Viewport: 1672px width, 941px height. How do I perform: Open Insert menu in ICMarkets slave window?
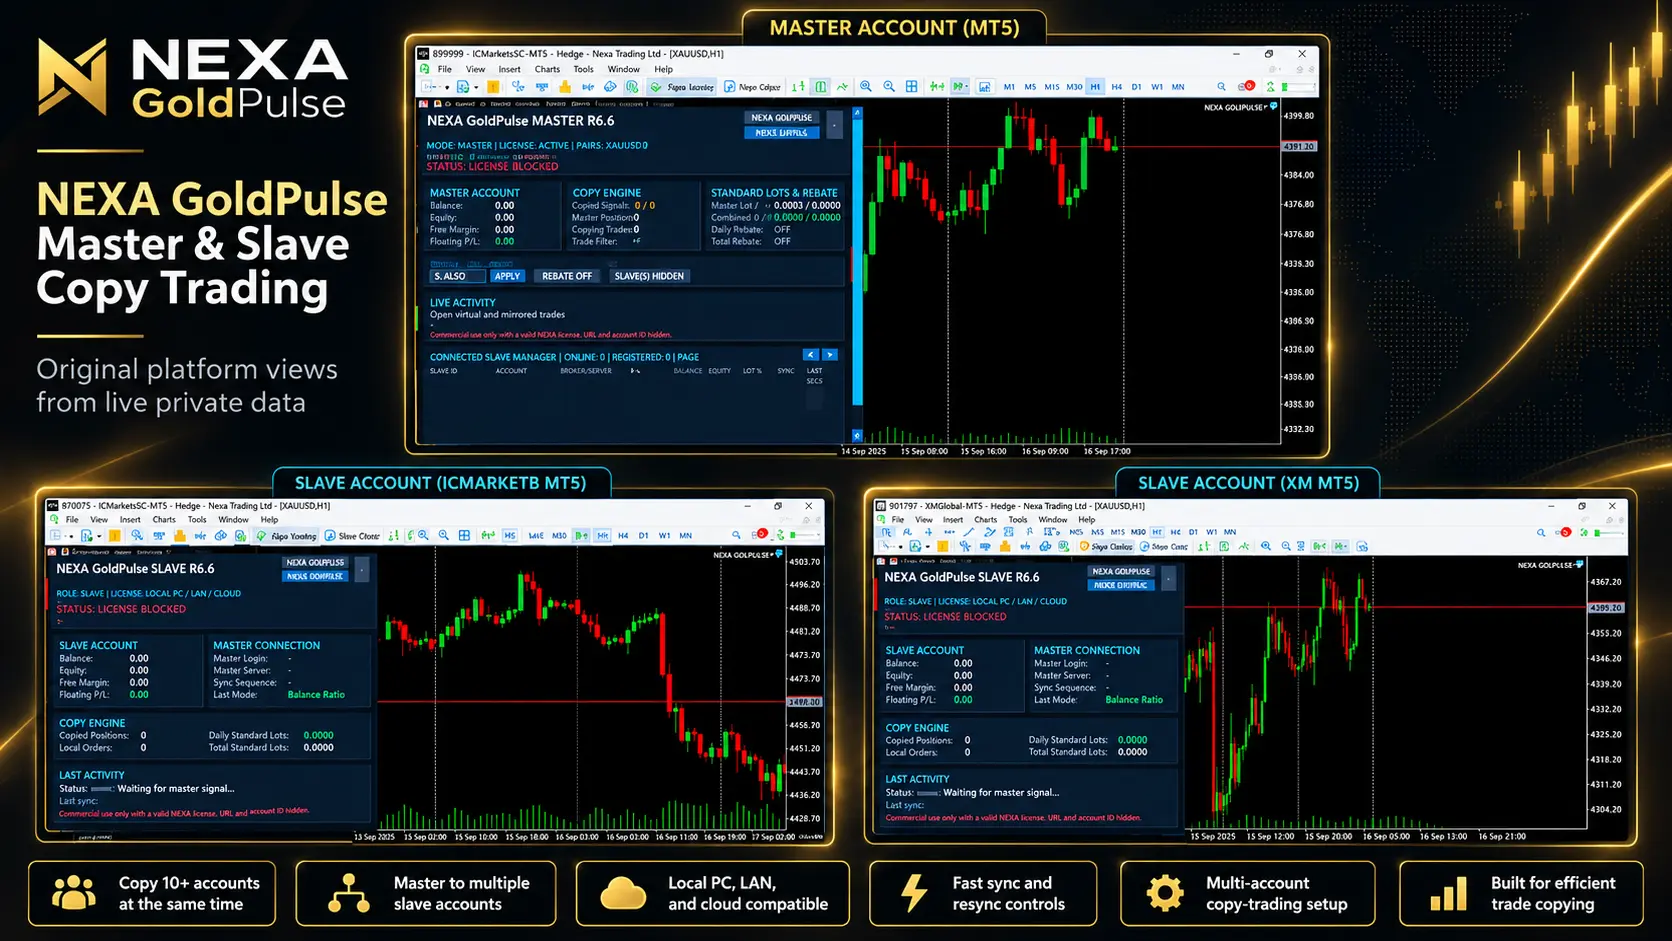(130, 519)
